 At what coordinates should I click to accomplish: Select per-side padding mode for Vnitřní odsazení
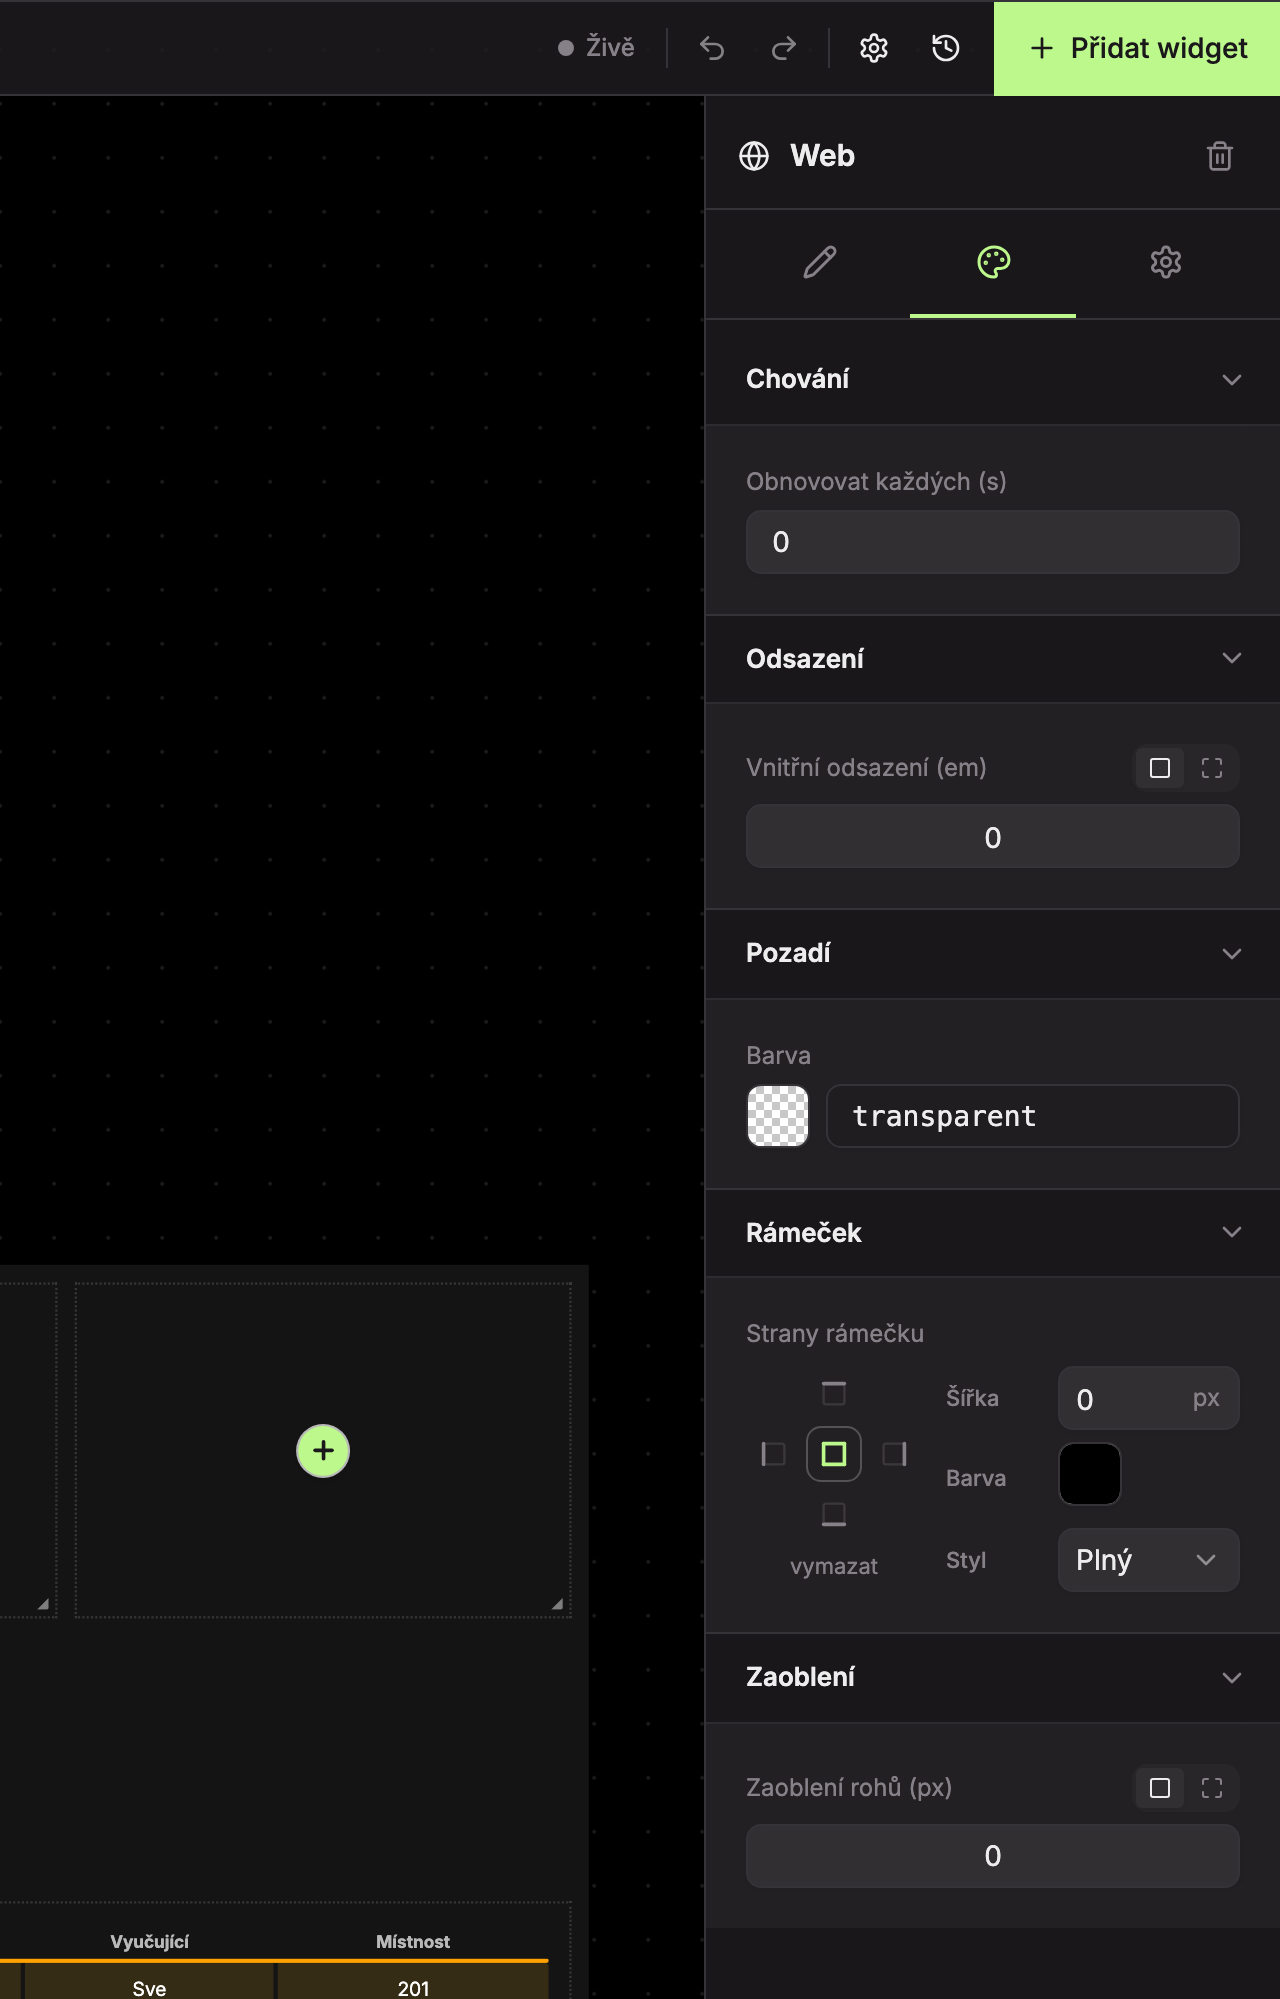coord(1212,768)
